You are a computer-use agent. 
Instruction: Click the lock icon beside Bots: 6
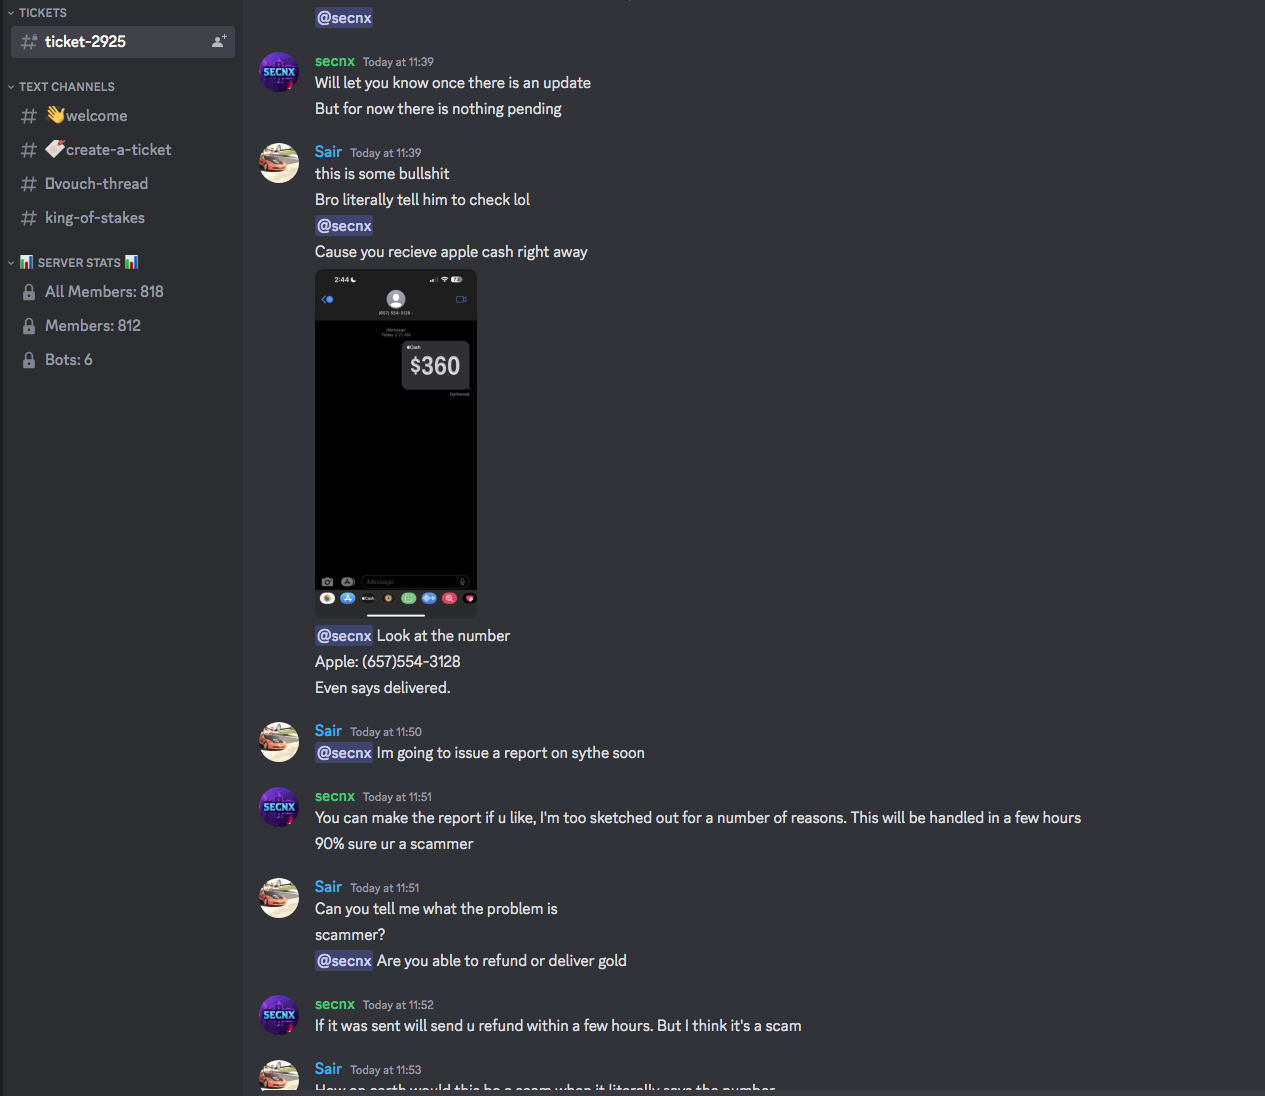point(29,360)
